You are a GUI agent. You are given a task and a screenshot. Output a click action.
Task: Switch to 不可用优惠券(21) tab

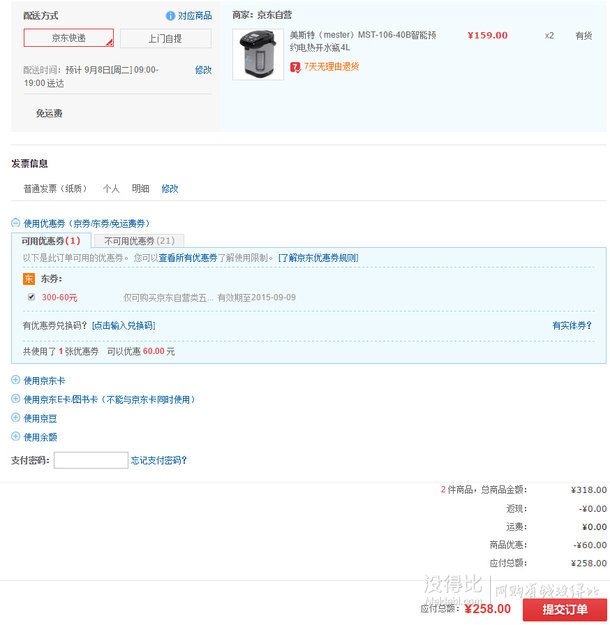[139, 241]
